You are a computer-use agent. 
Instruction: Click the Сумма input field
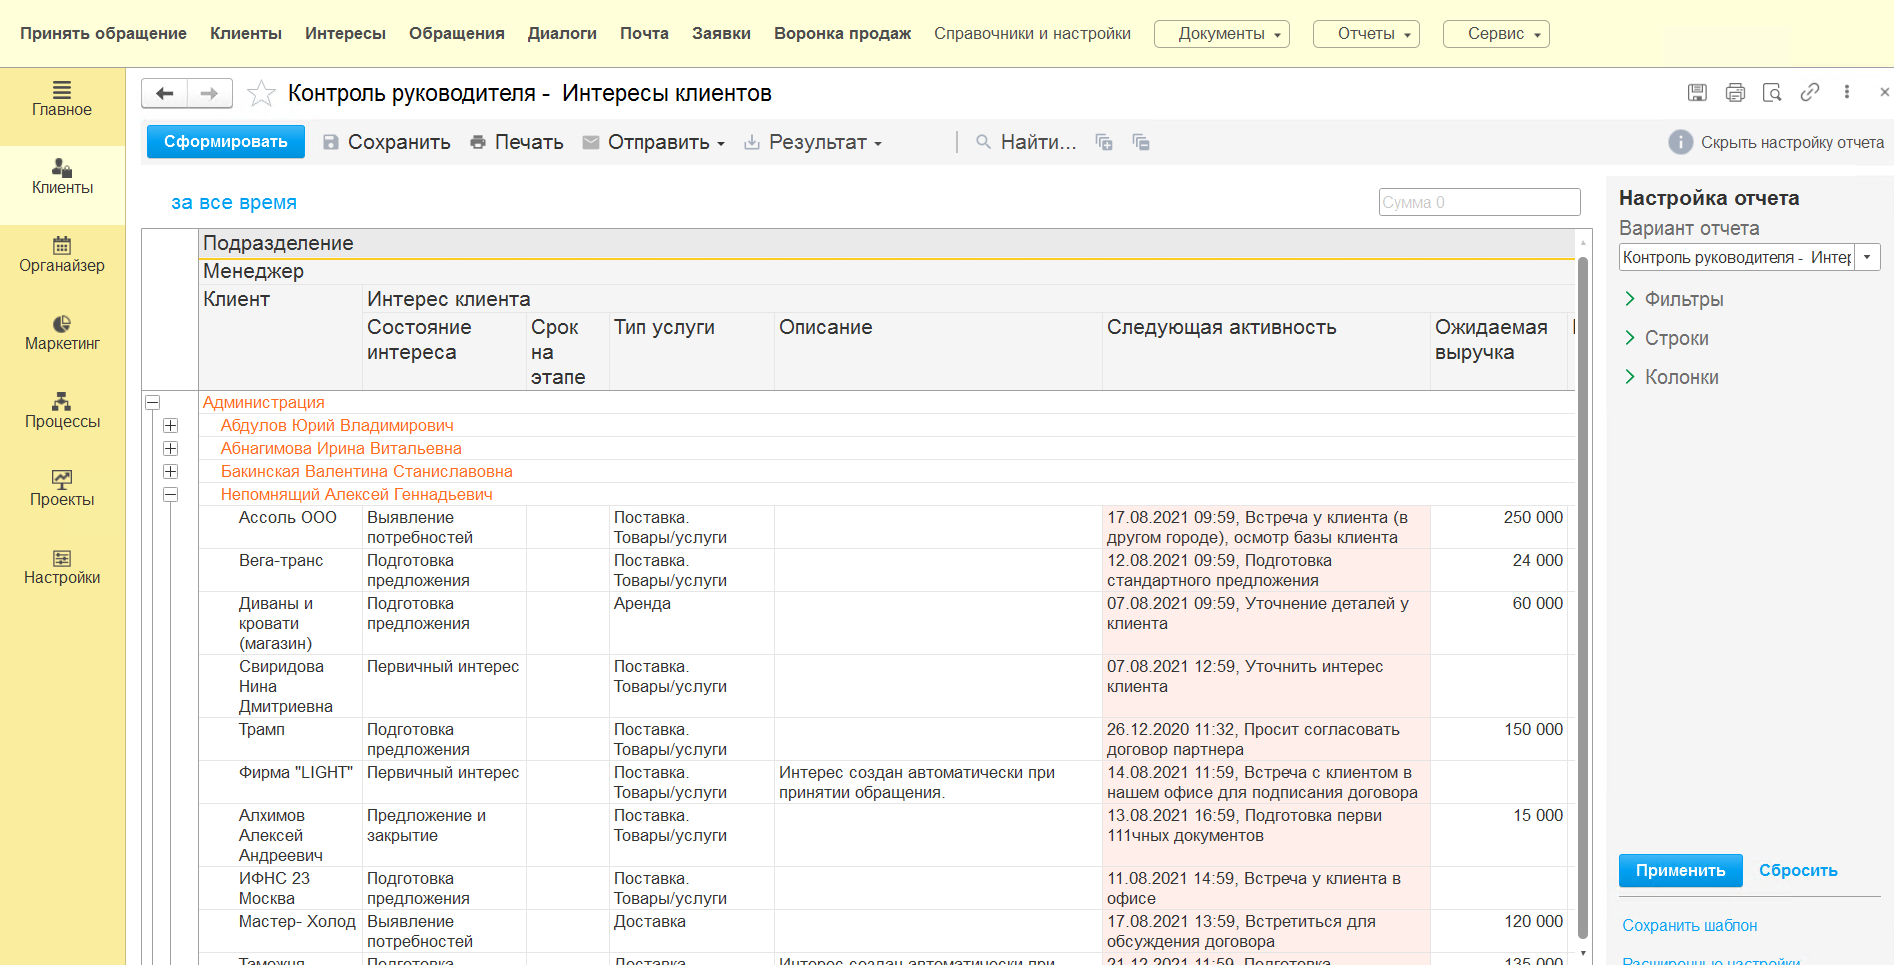[1478, 202]
